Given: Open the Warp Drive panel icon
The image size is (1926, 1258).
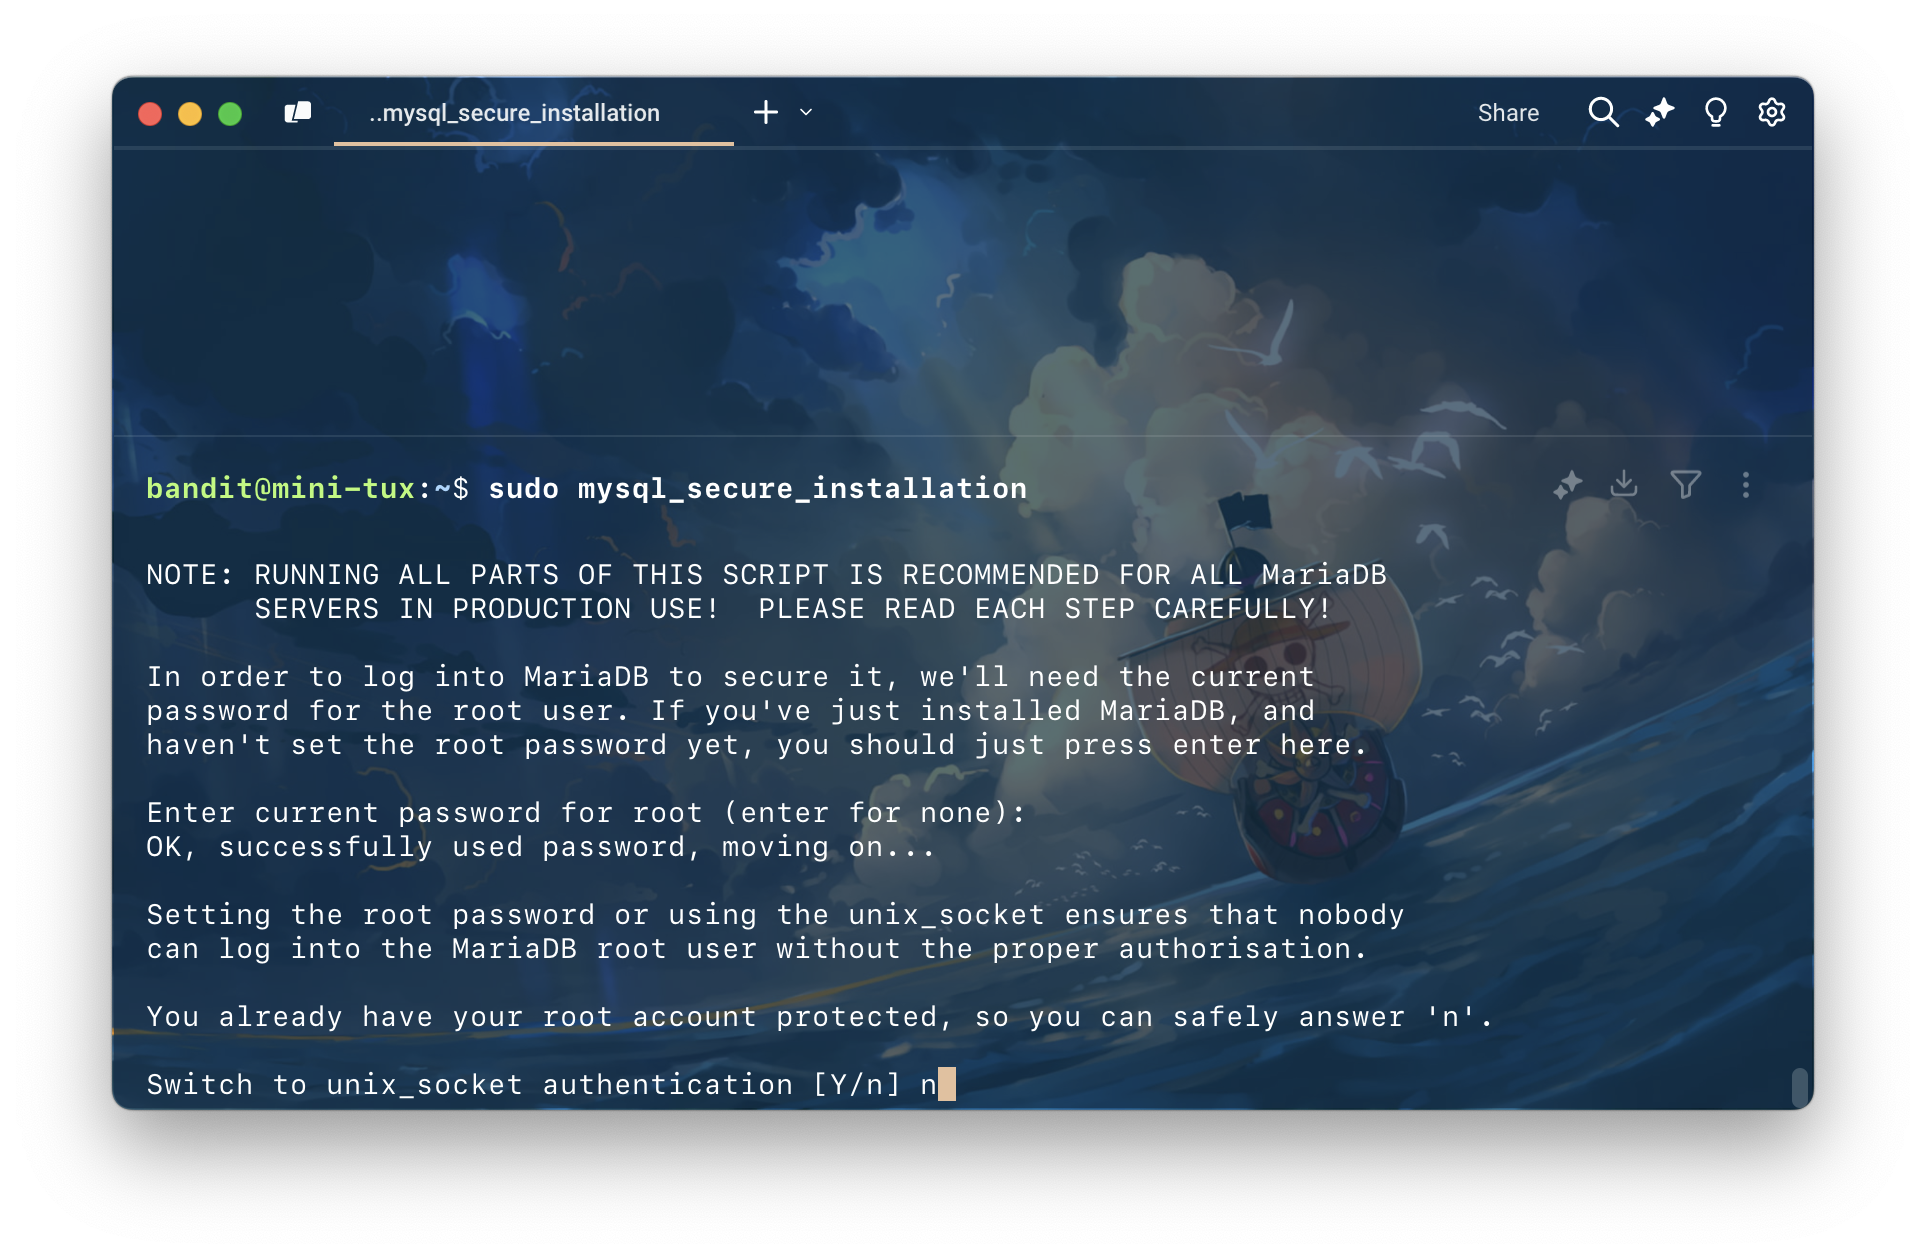Looking at the screenshot, I should point(298,113).
